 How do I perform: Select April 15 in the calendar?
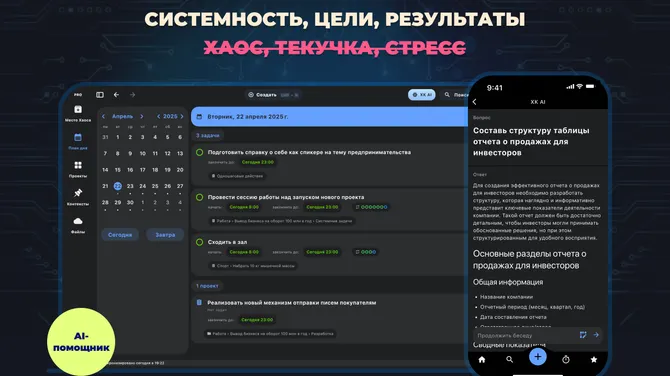(x=118, y=170)
